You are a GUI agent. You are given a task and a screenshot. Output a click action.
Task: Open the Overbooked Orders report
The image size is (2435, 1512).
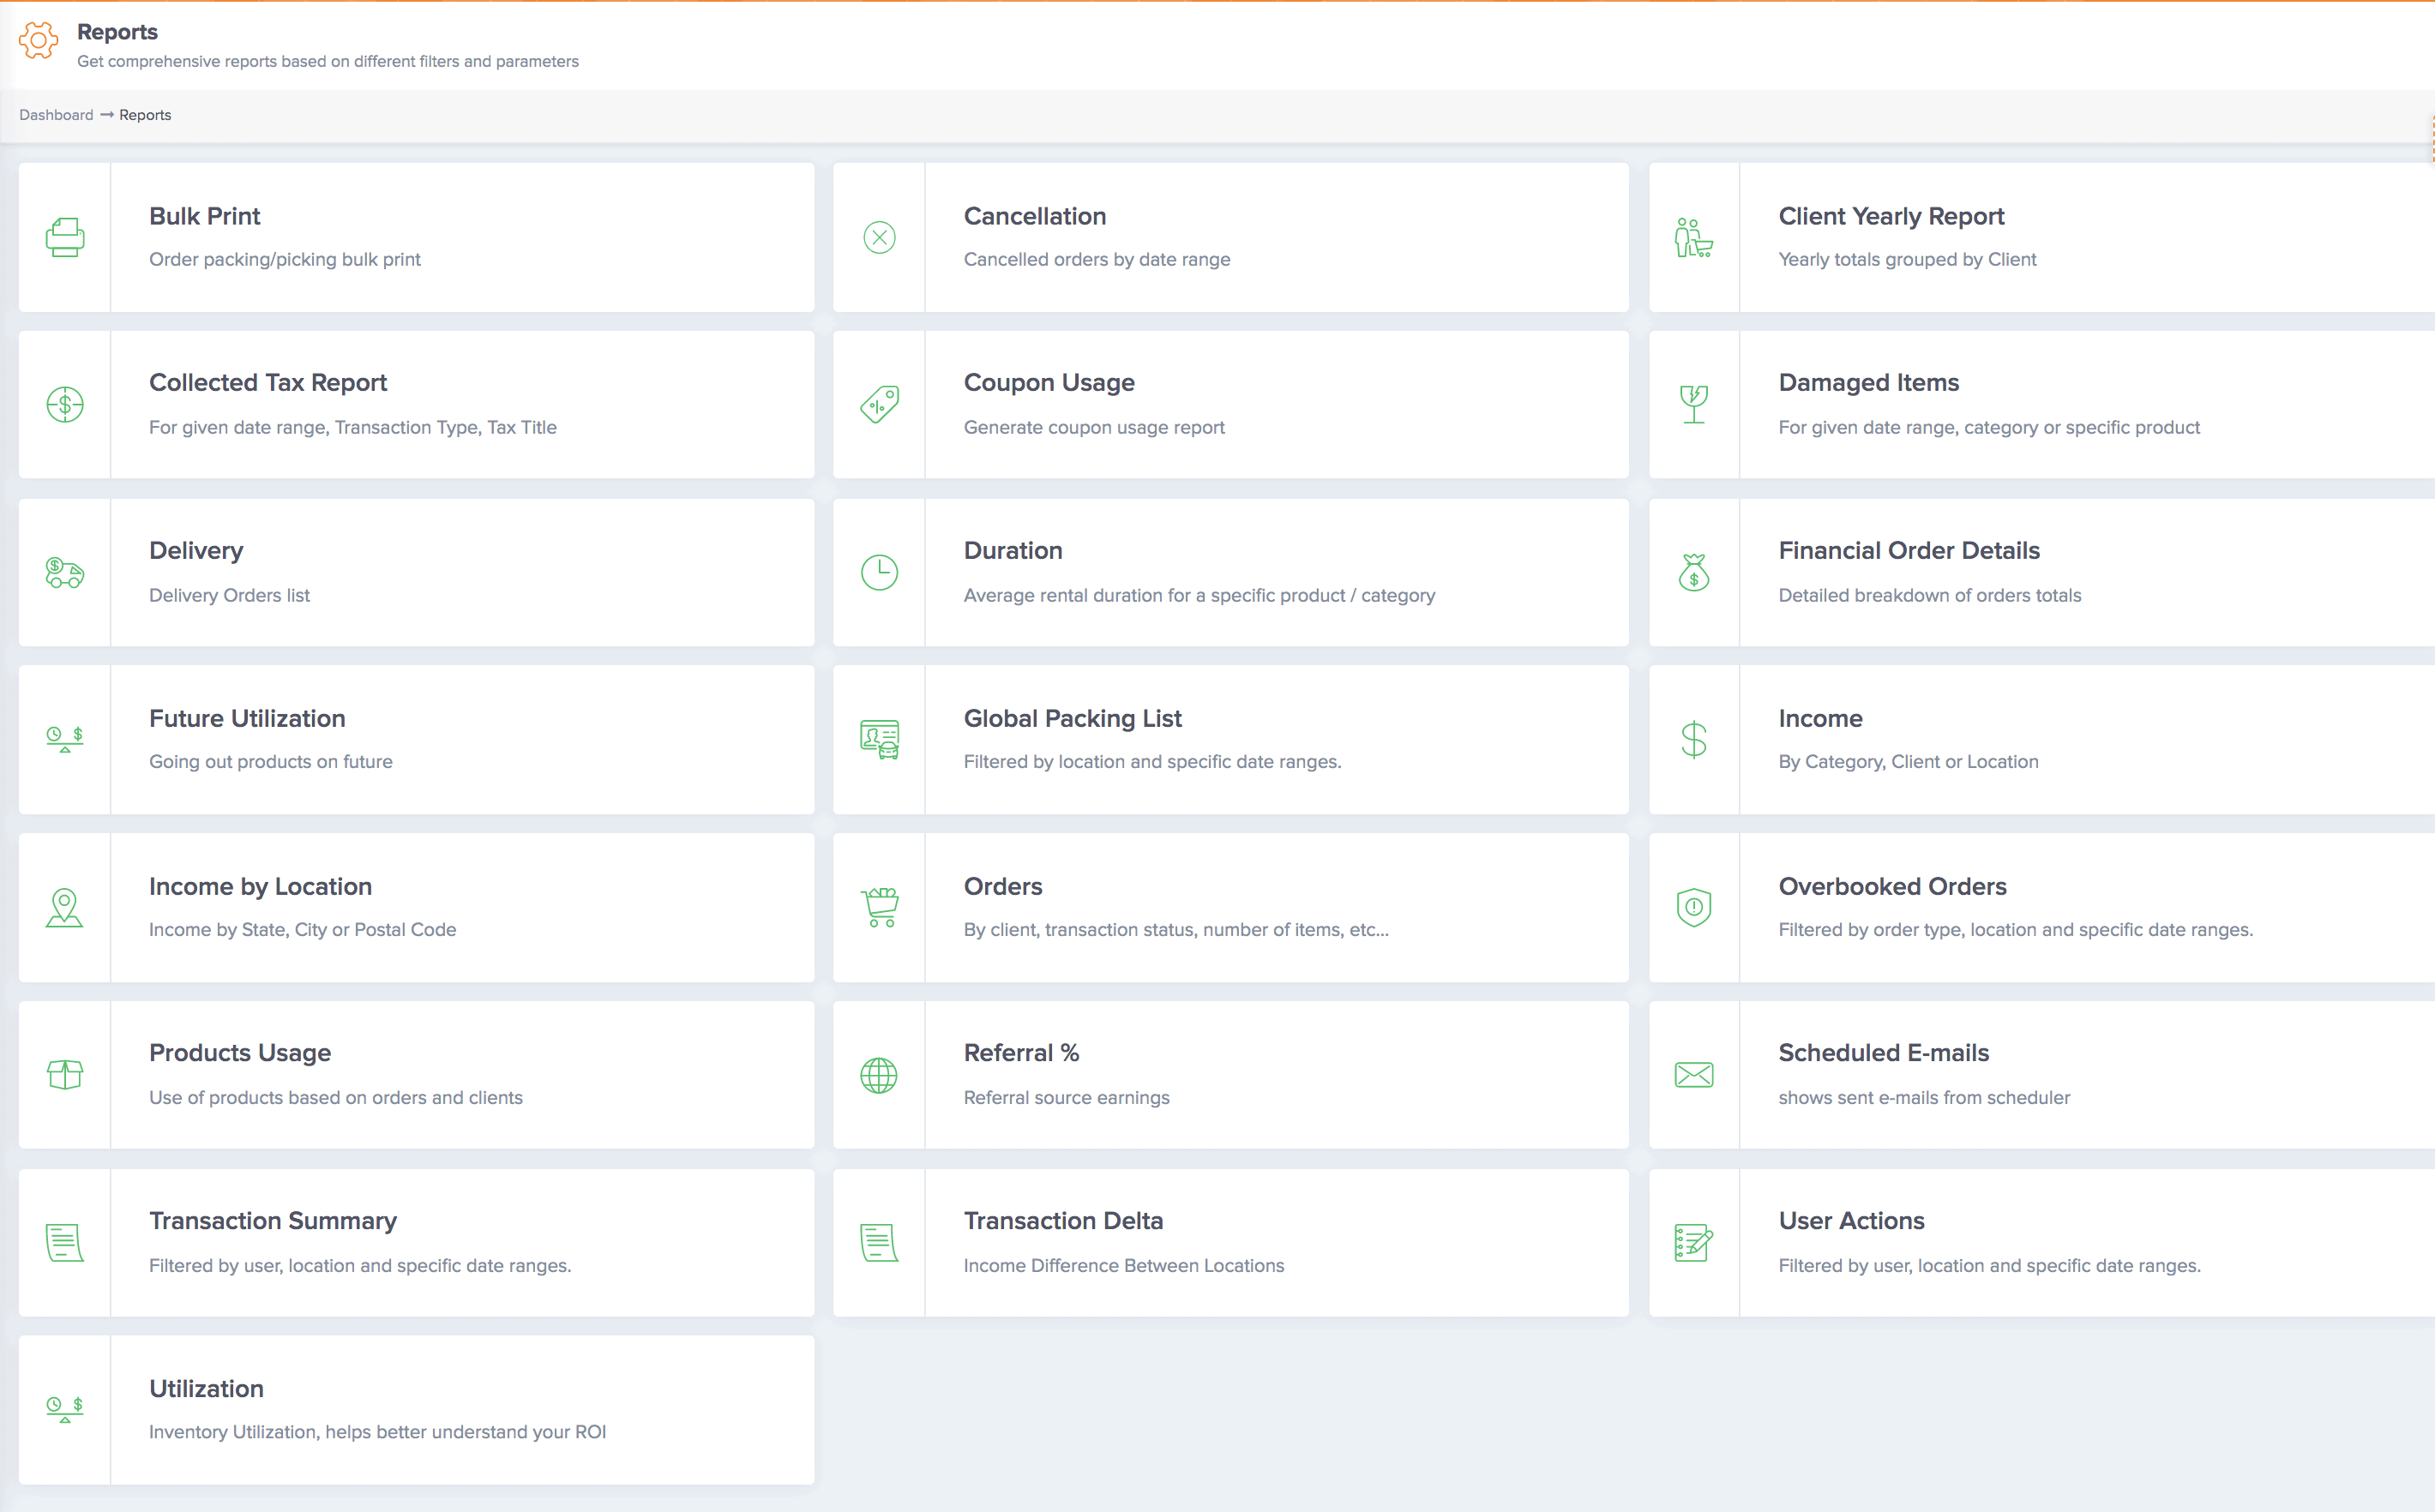[x=1892, y=887]
